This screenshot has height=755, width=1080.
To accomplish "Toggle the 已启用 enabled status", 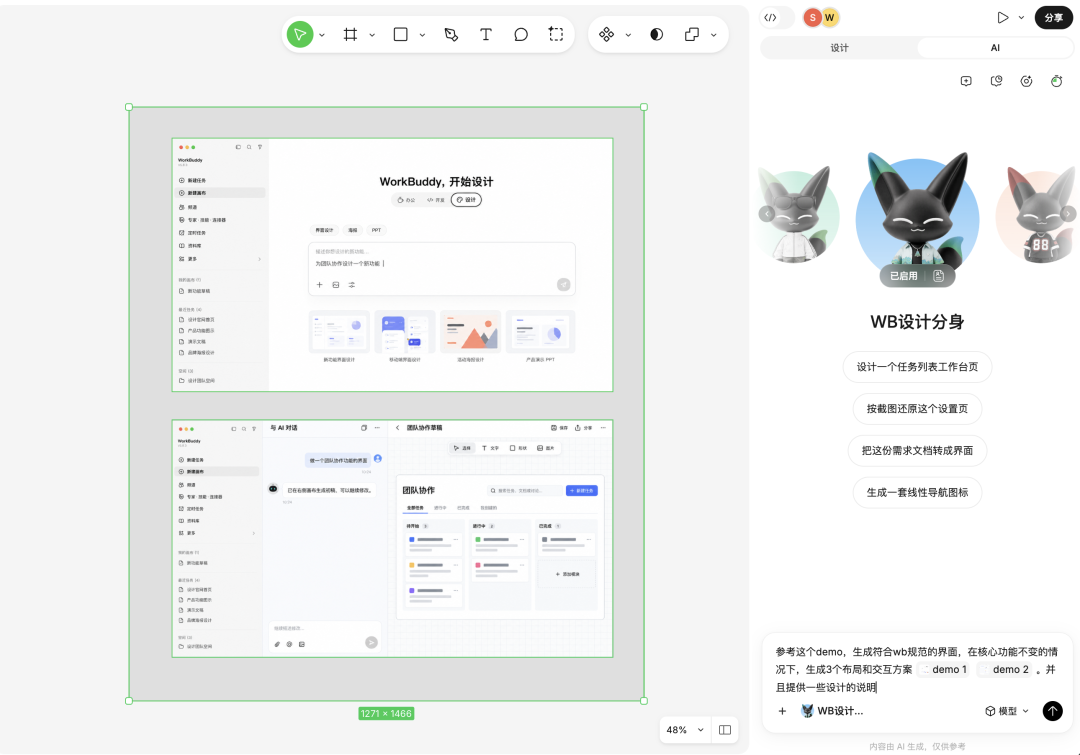I will point(903,276).
